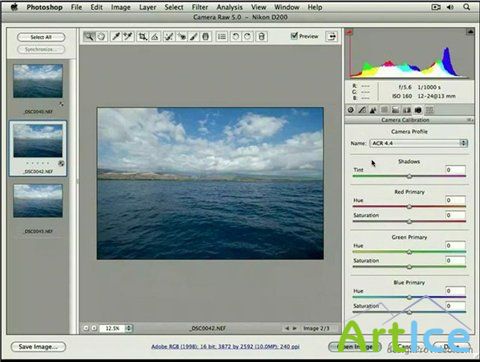Select the Spot Removal tool
This screenshot has height=362, width=480.
pyautogui.click(x=169, y=36)
